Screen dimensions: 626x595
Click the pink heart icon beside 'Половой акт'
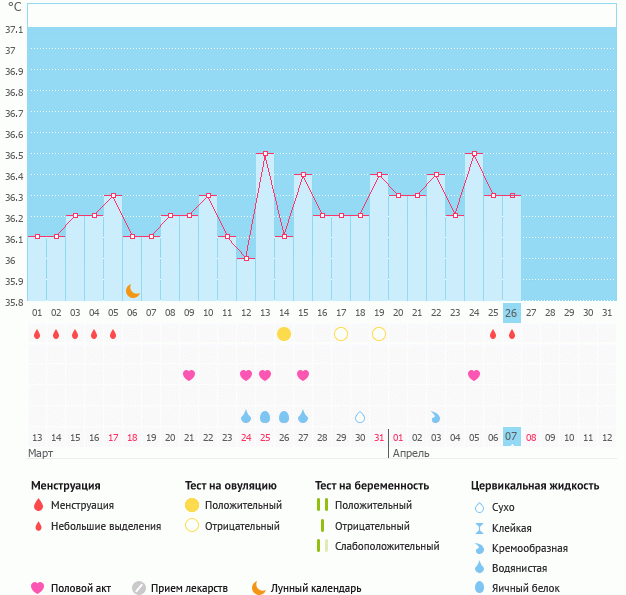coord(38,588)
